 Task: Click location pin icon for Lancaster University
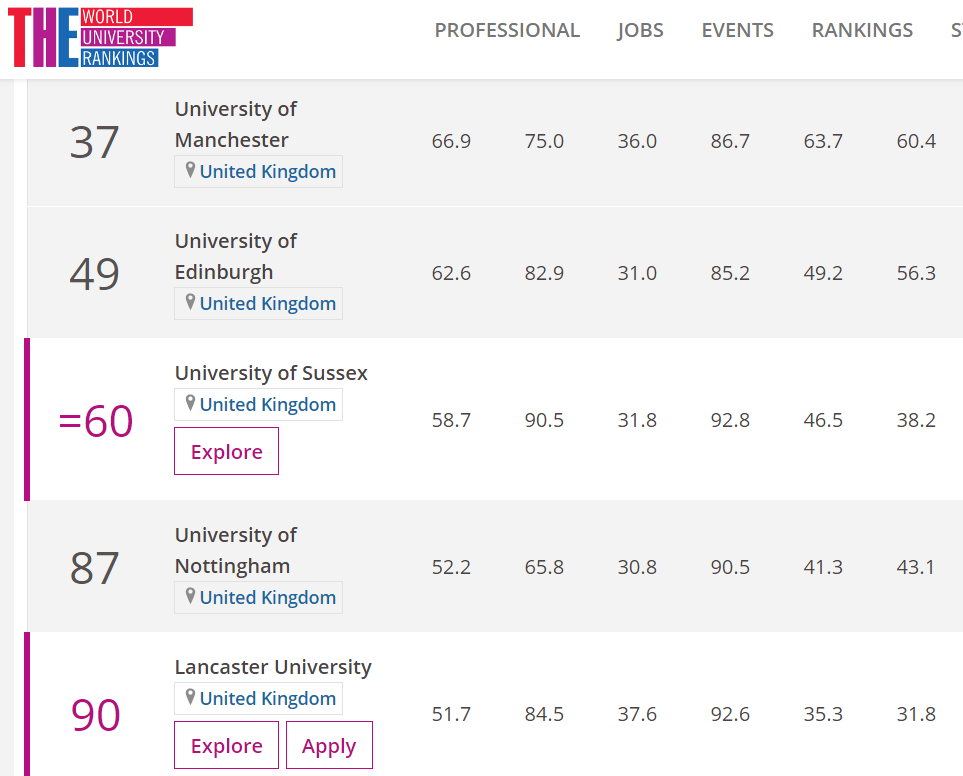pos(190,698)
